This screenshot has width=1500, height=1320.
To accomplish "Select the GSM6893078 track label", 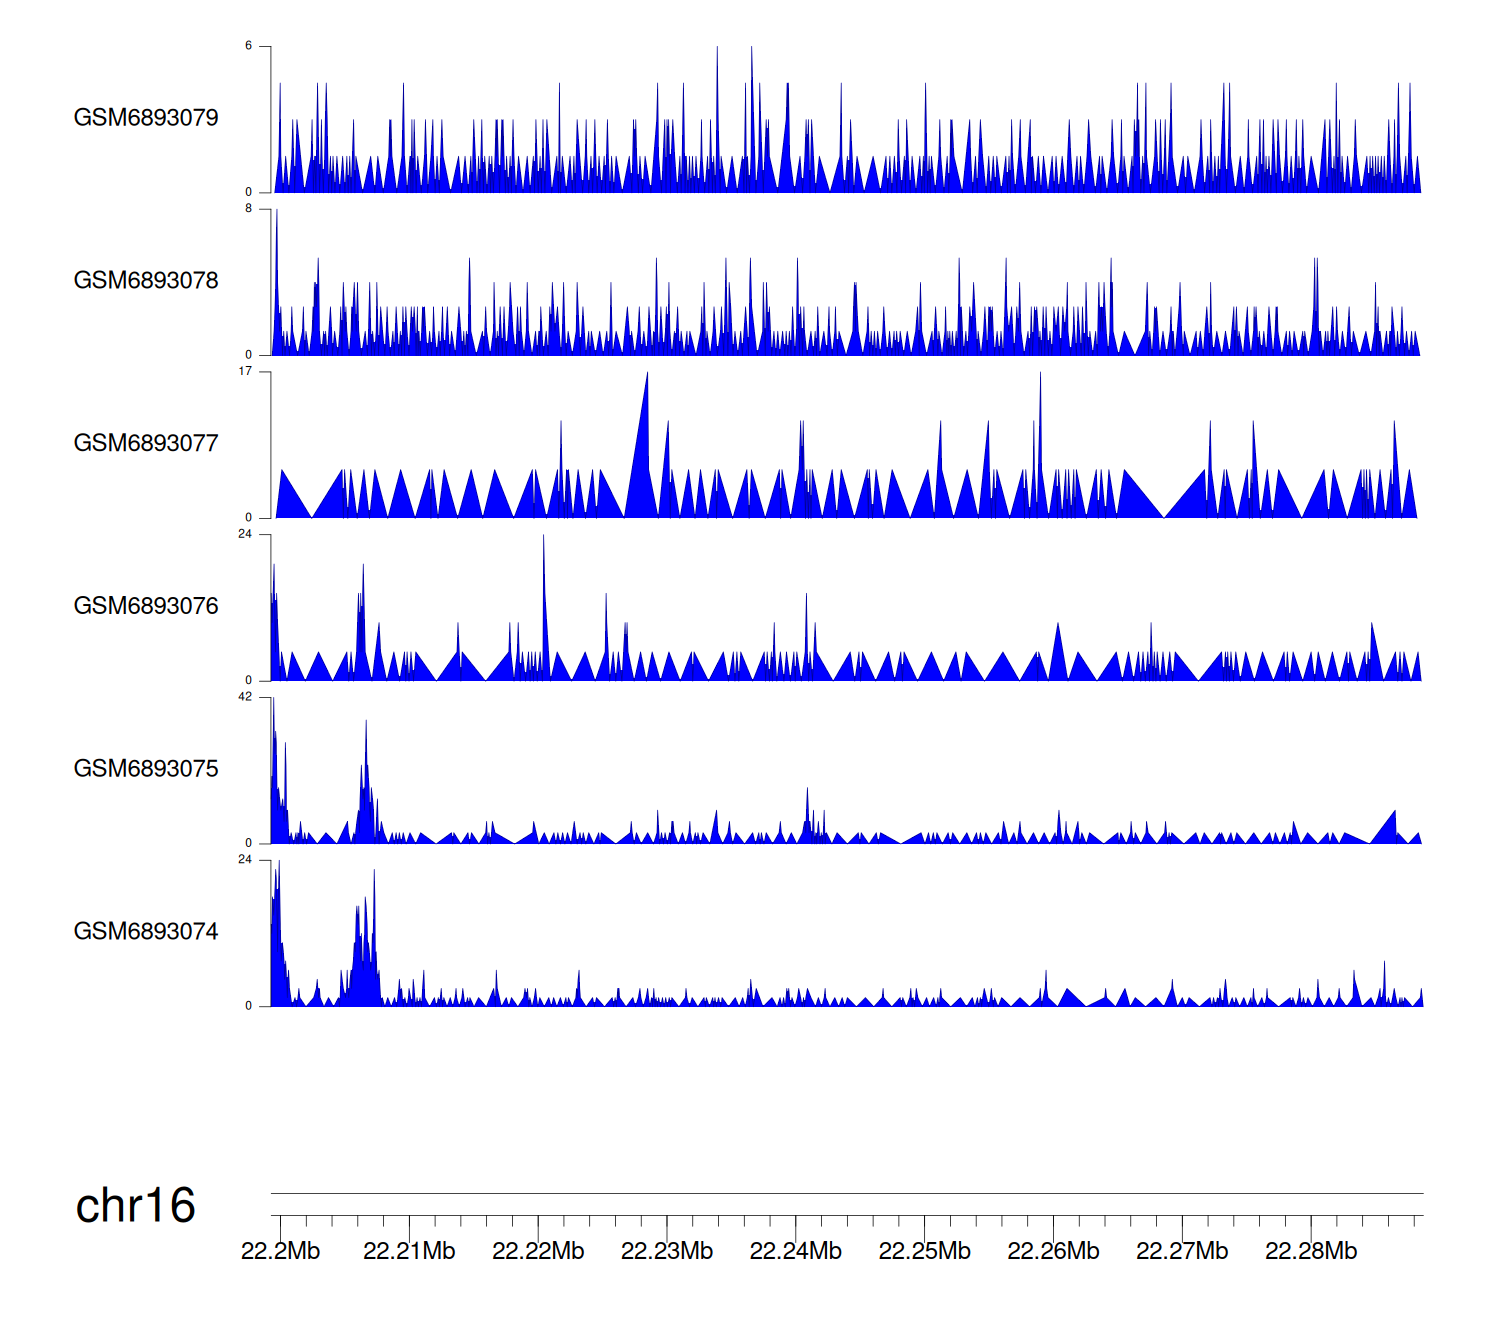I will tap(146, 281).
